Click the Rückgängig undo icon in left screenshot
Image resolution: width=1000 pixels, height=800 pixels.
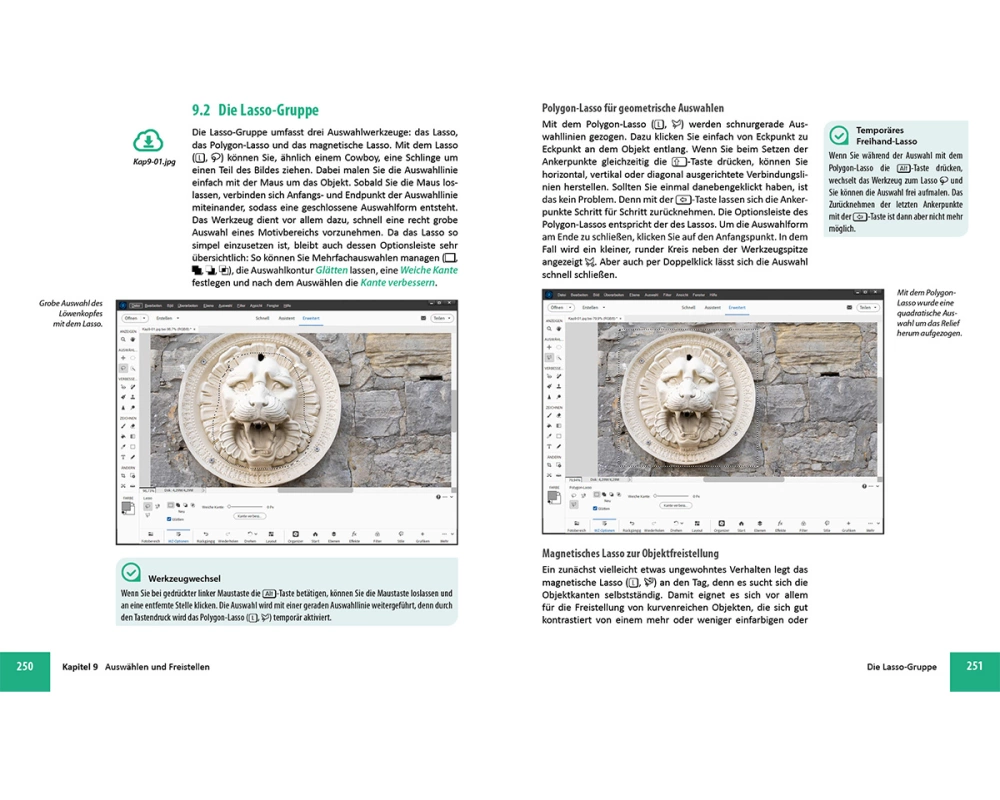click(x=205, y=535)
